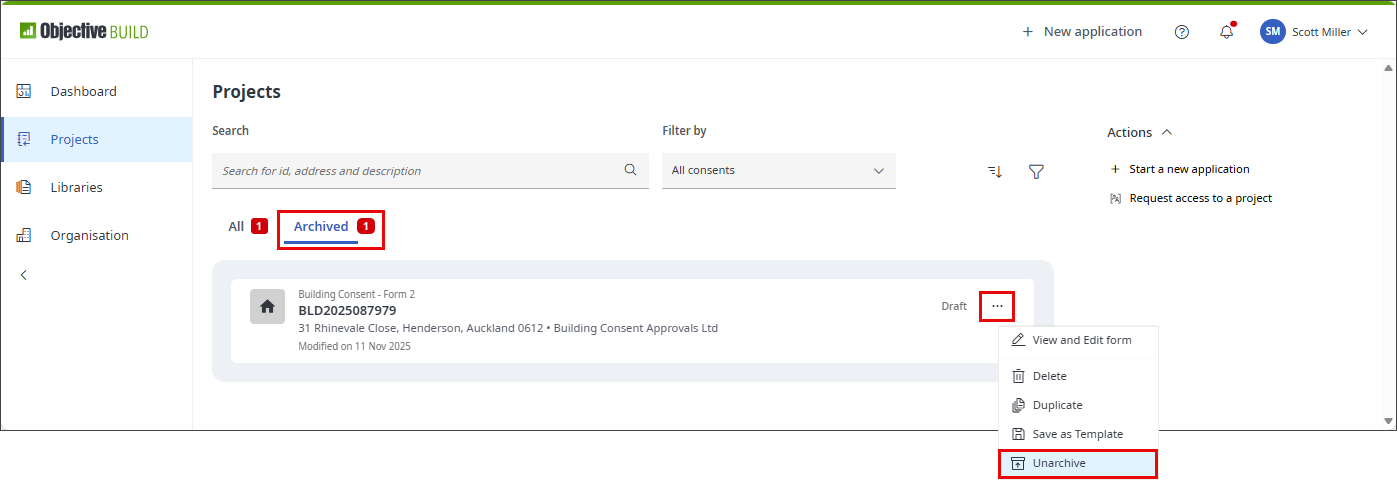
Task: Click the search magnifier icon
Action: pyautogui.click(x=630, y=170)
